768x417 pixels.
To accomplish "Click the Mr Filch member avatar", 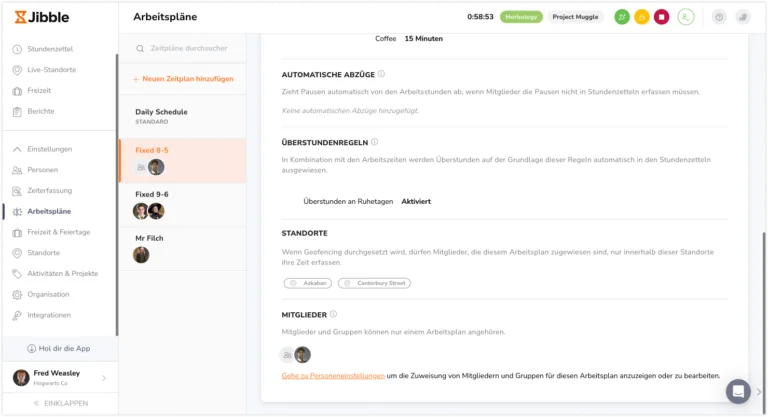I will point(141,255).
